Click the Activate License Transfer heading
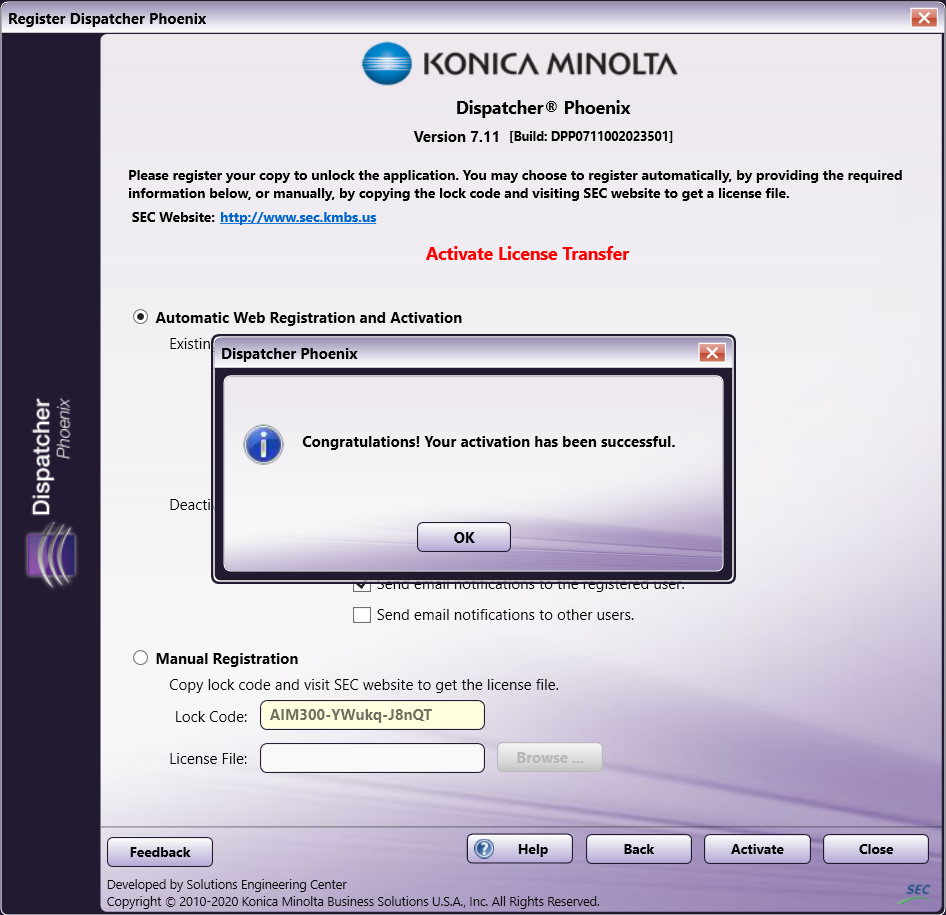 (x=527, y=254)
